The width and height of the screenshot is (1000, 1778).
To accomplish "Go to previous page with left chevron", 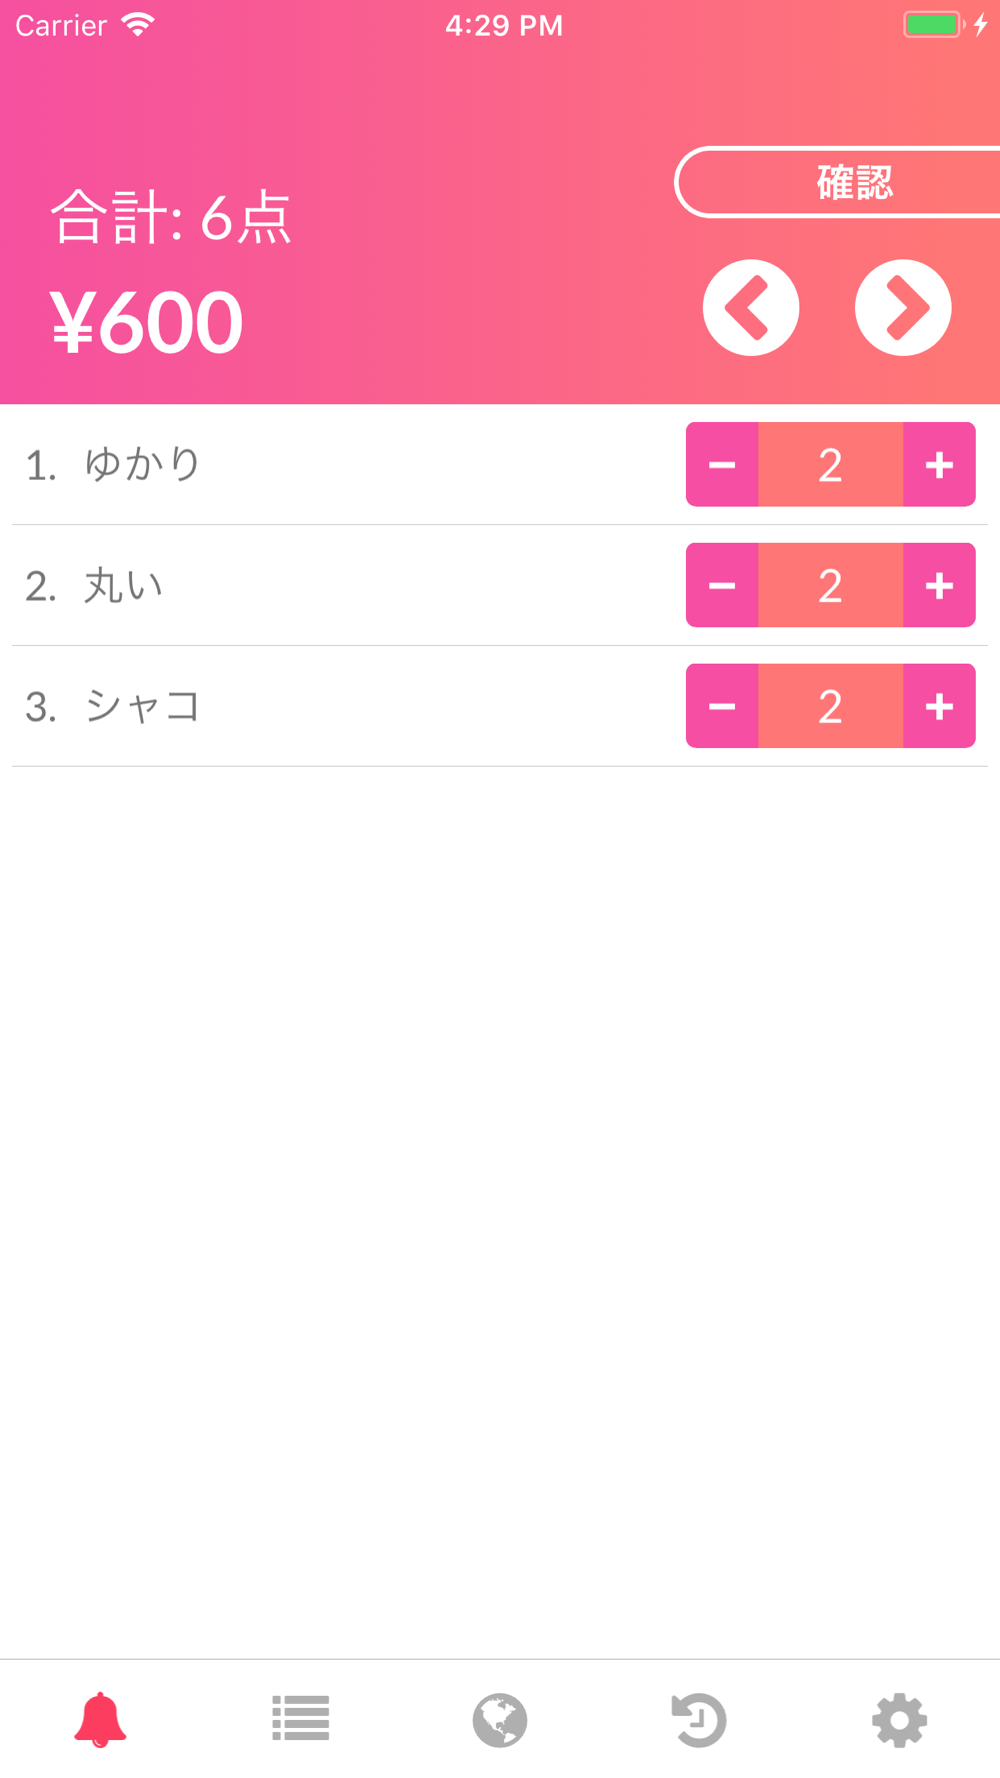I will click(x=751, y=308).
